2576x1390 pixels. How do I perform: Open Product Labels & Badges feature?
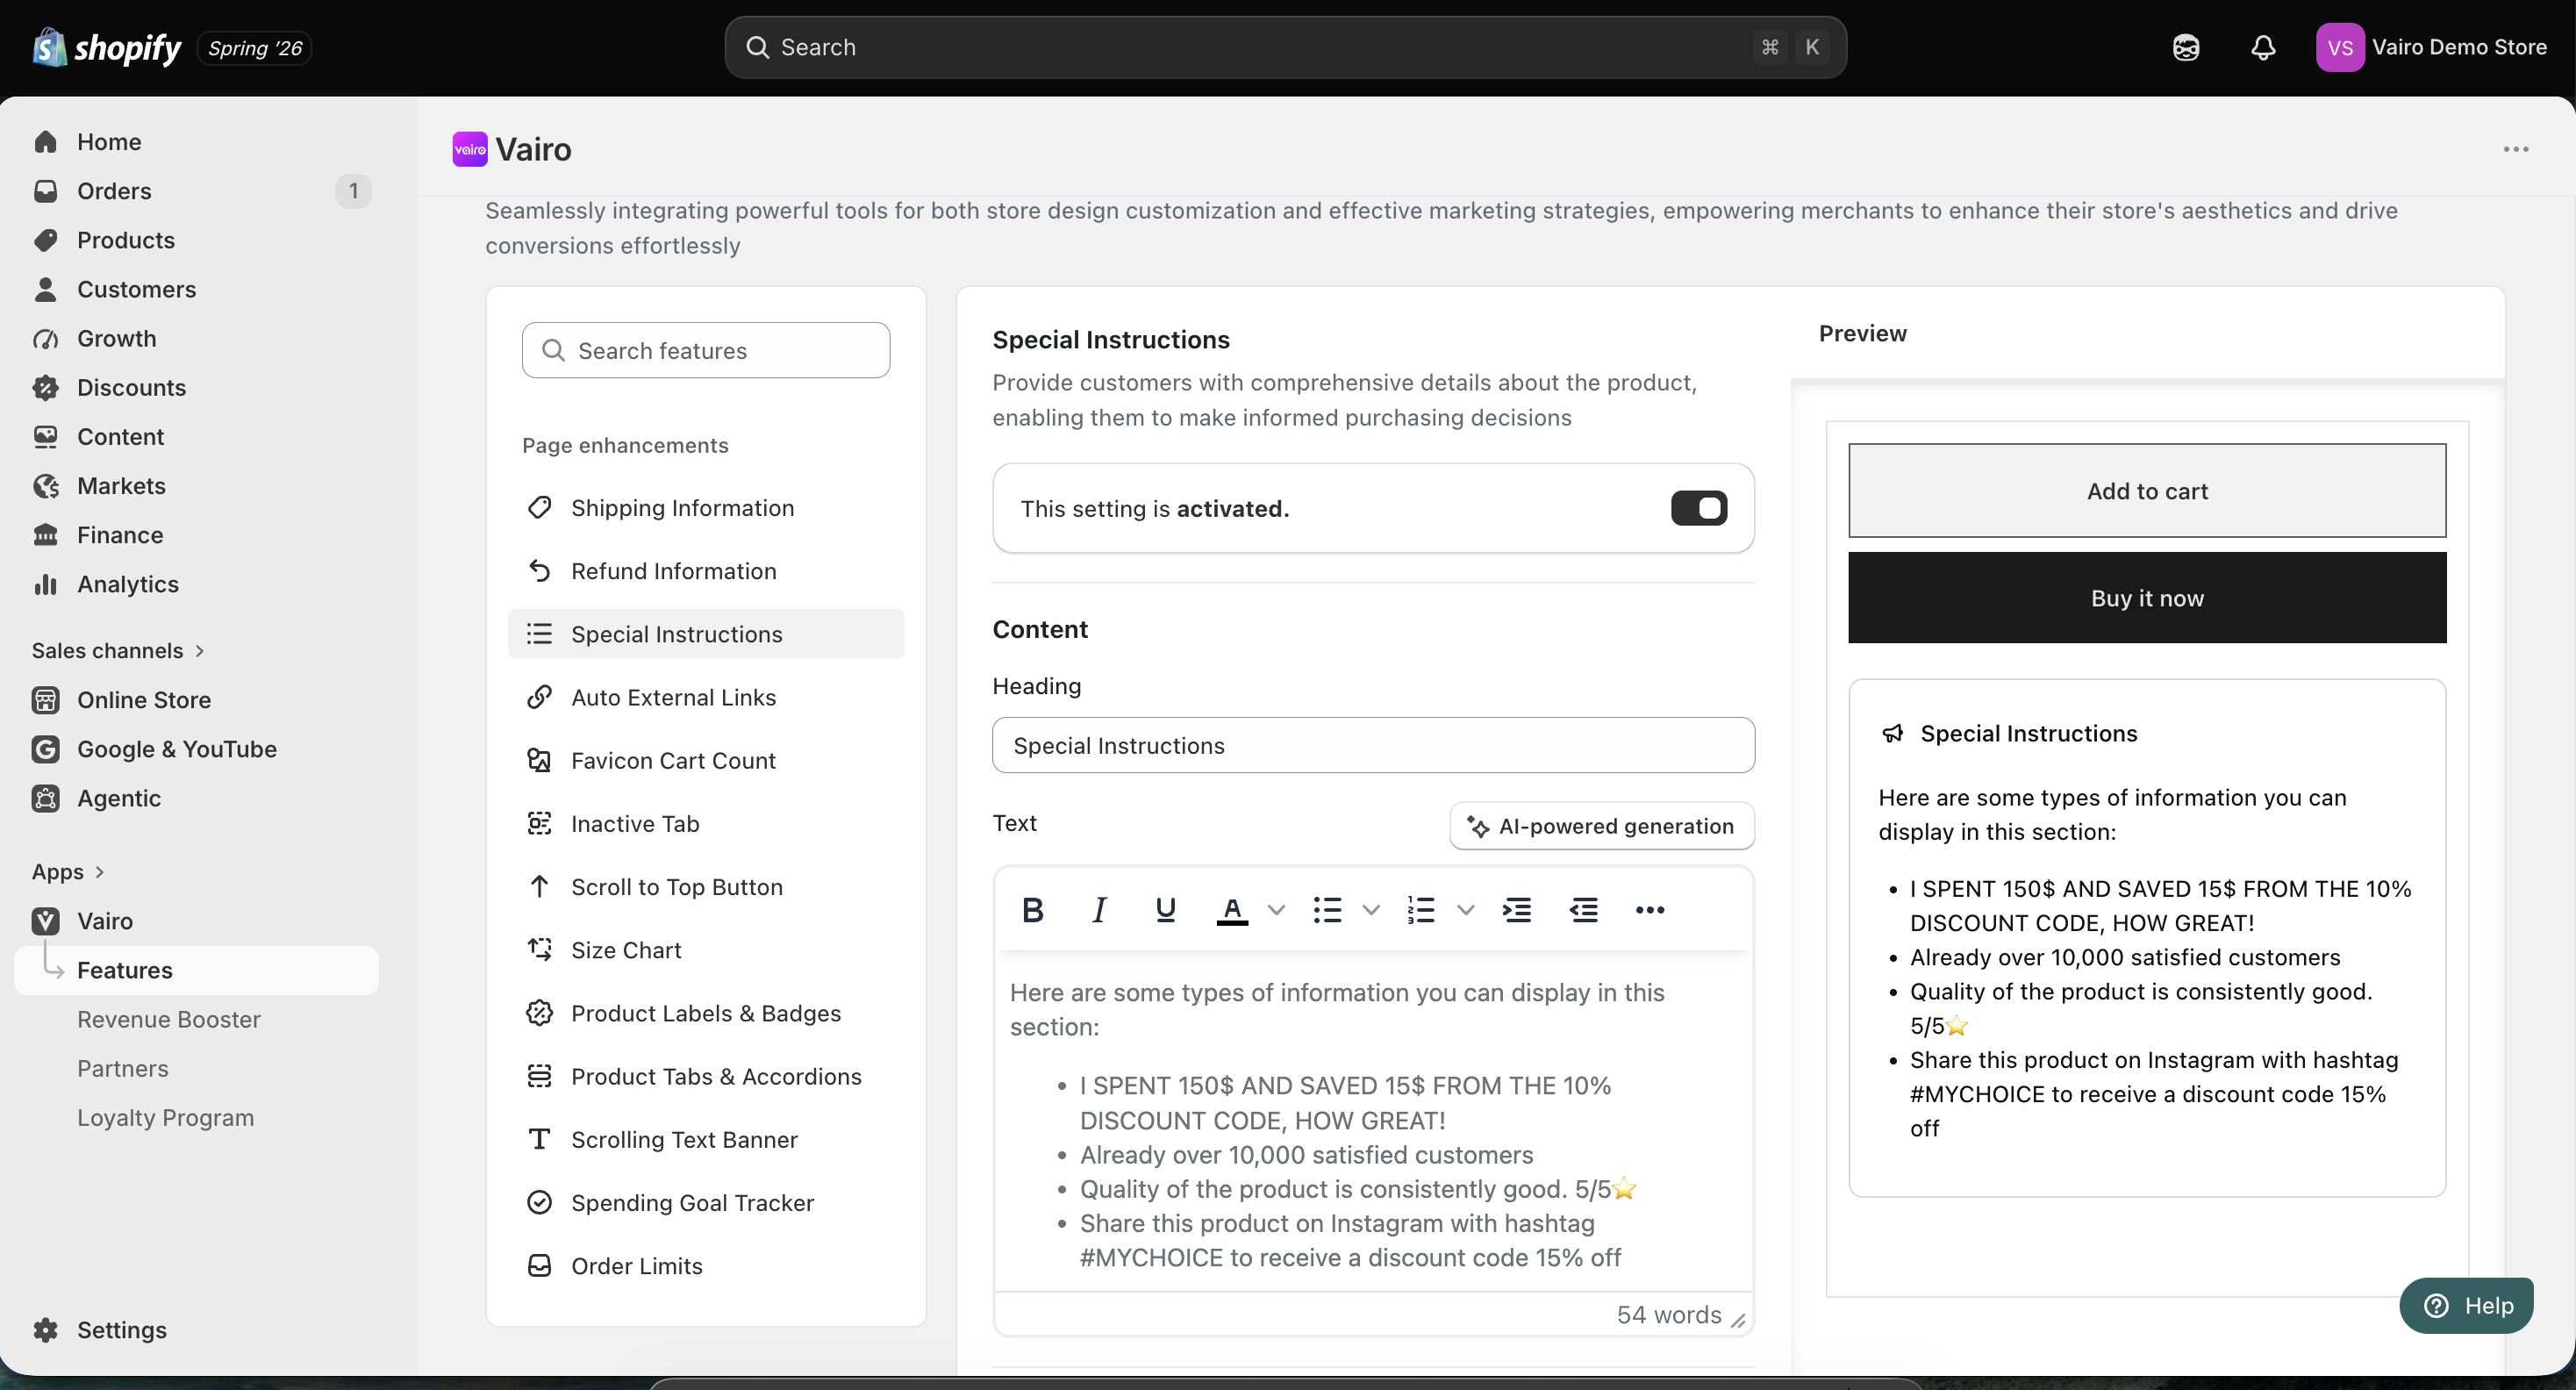pyautogui.click(x=706, y=1013)
